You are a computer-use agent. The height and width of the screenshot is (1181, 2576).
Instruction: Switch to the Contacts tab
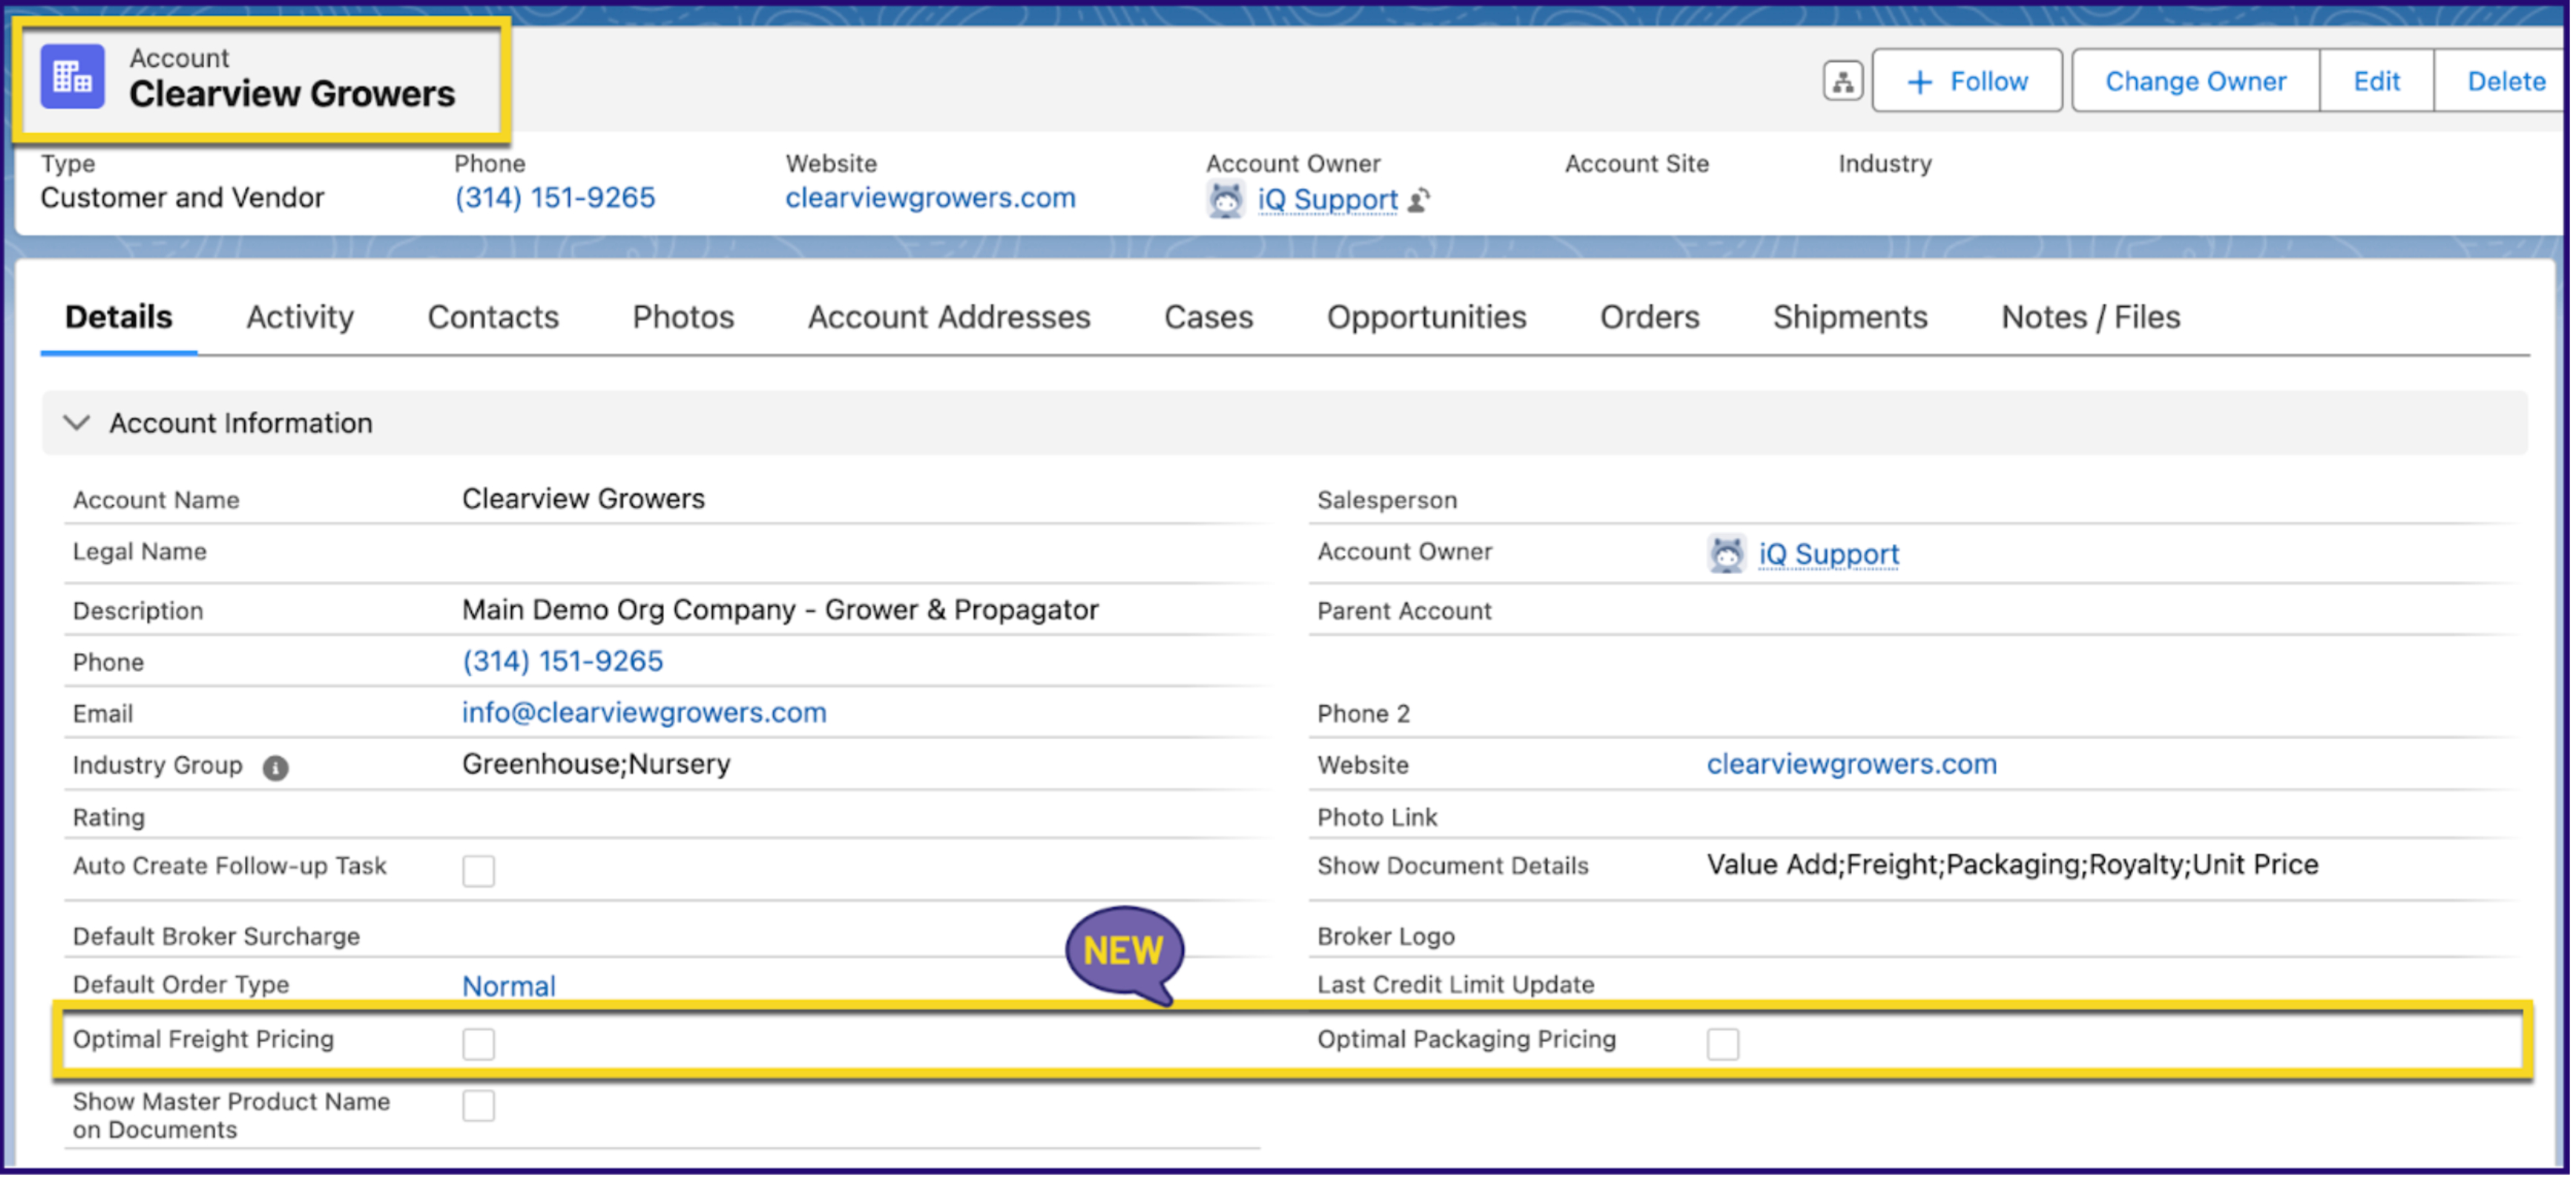pos(493,317)
